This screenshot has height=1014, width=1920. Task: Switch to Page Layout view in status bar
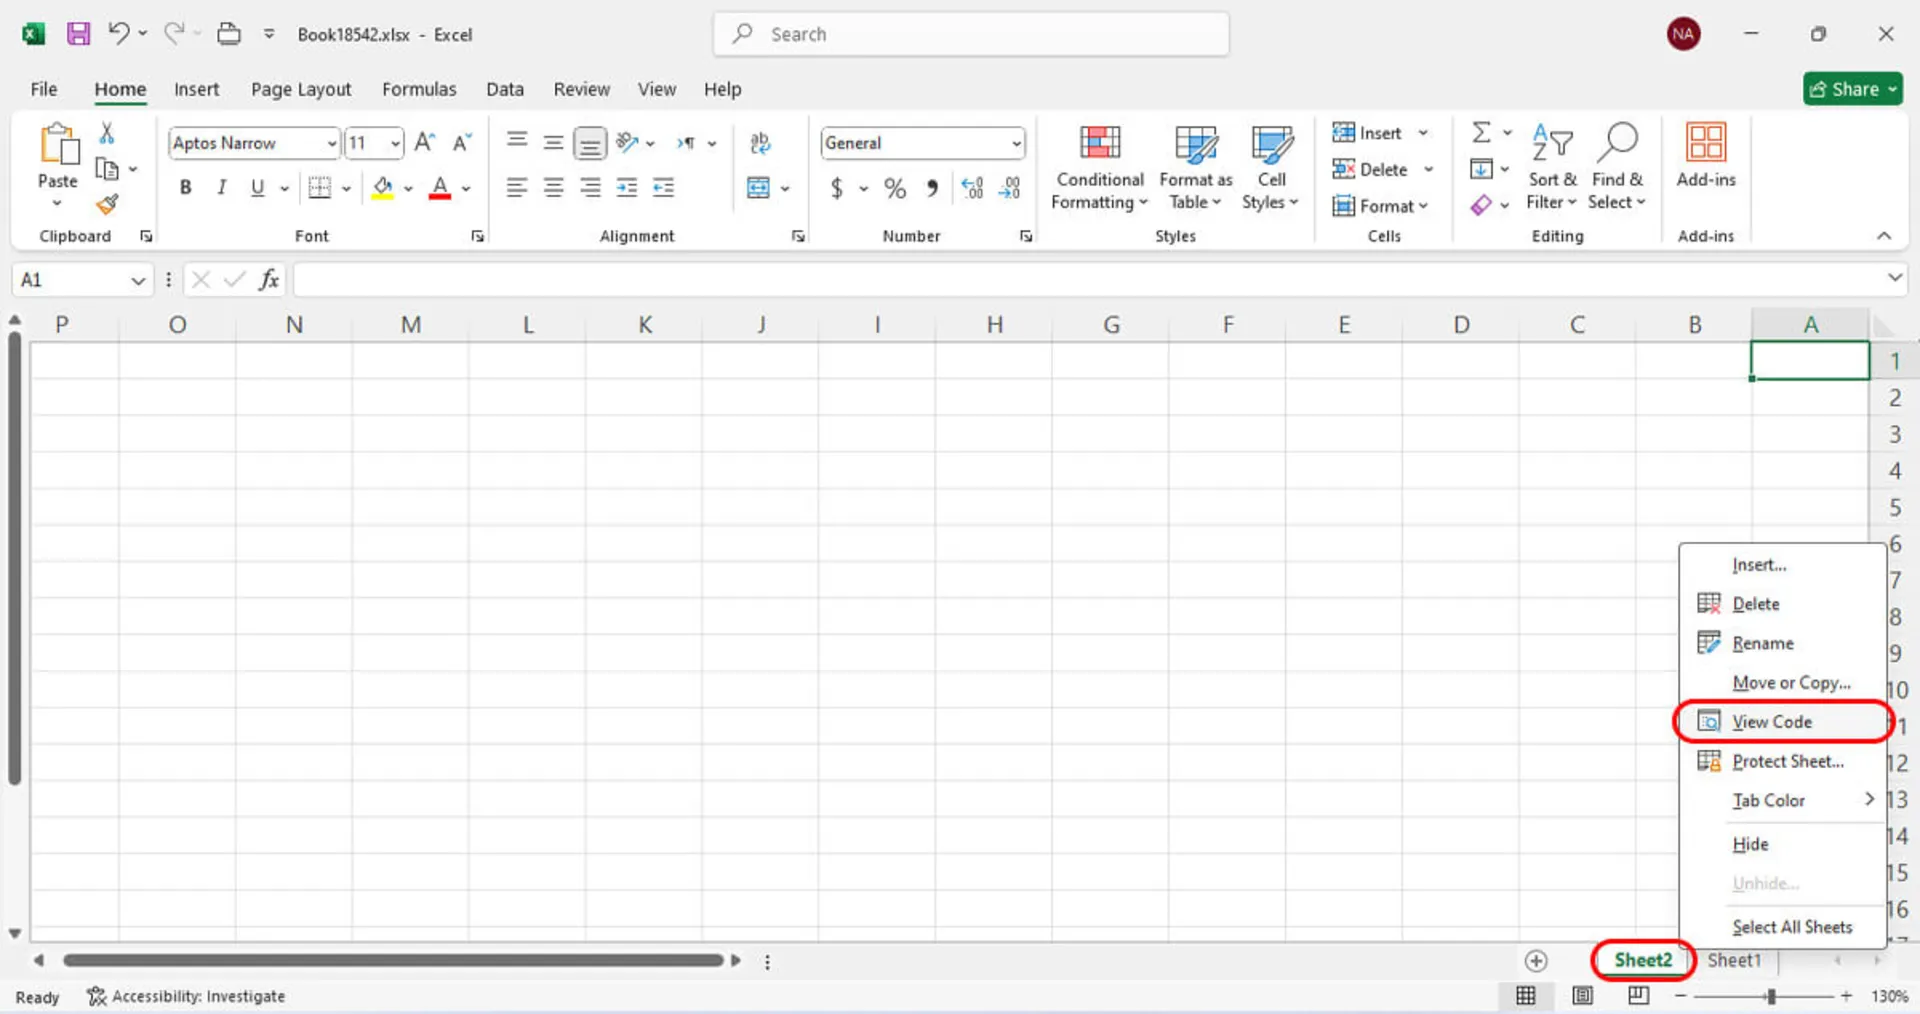click(1582, 996)
